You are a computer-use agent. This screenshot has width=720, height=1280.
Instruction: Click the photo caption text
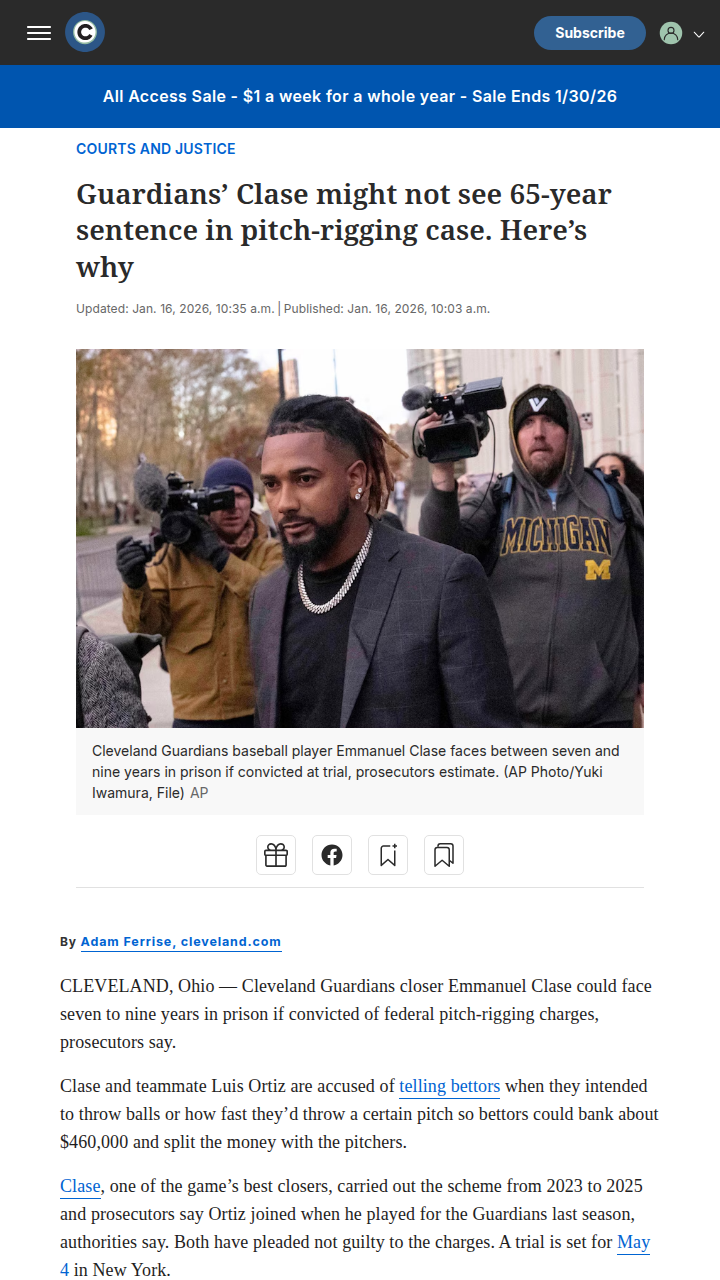(x=356, y=771)
